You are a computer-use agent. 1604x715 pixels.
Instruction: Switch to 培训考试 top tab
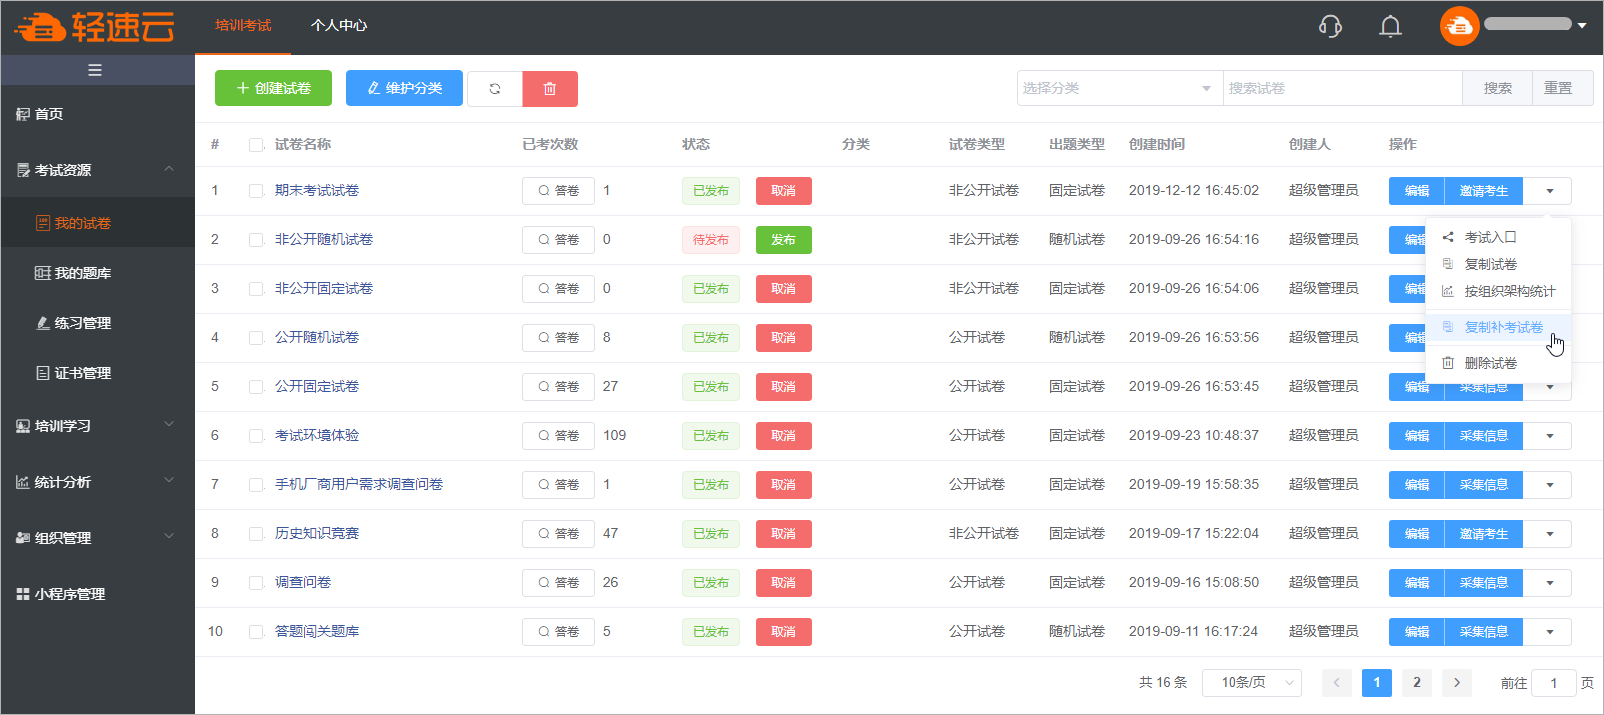[243, 26]
